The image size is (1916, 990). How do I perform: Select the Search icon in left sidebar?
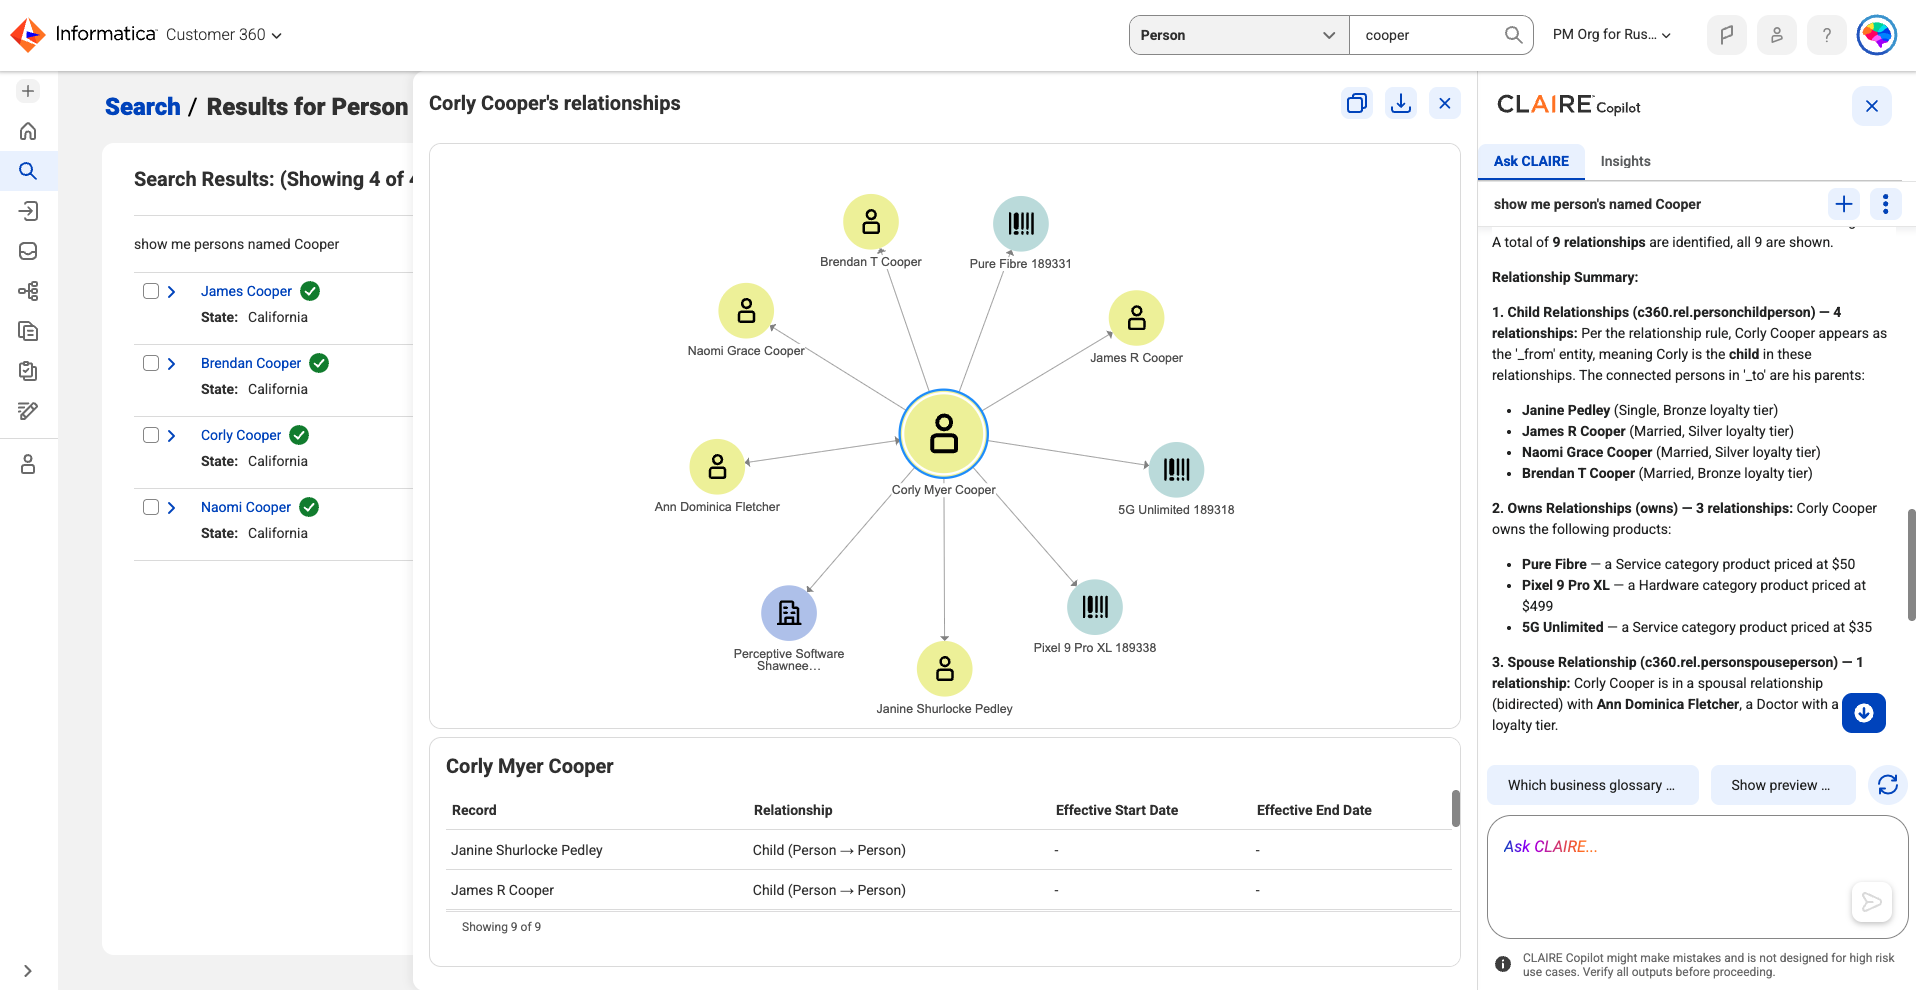28,171
